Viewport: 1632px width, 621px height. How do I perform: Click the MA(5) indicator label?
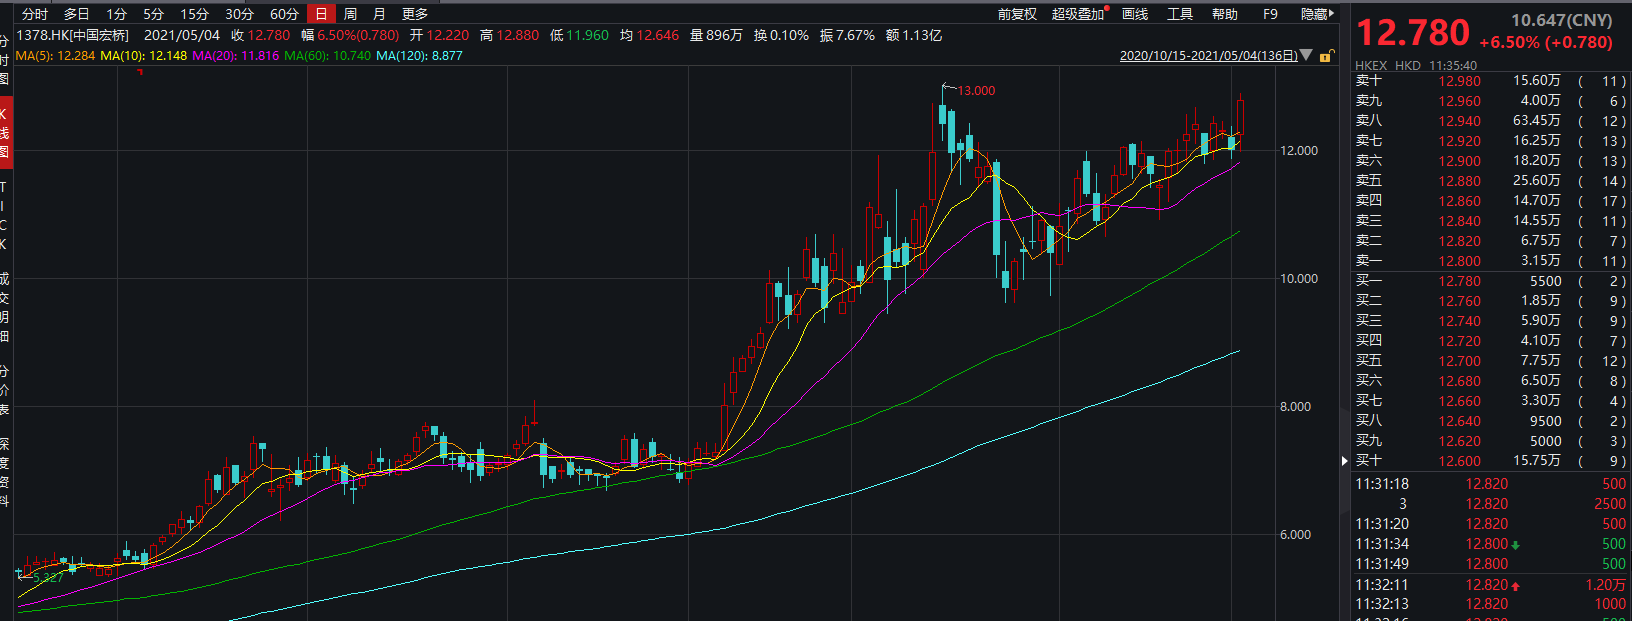[x=55, y=56]
